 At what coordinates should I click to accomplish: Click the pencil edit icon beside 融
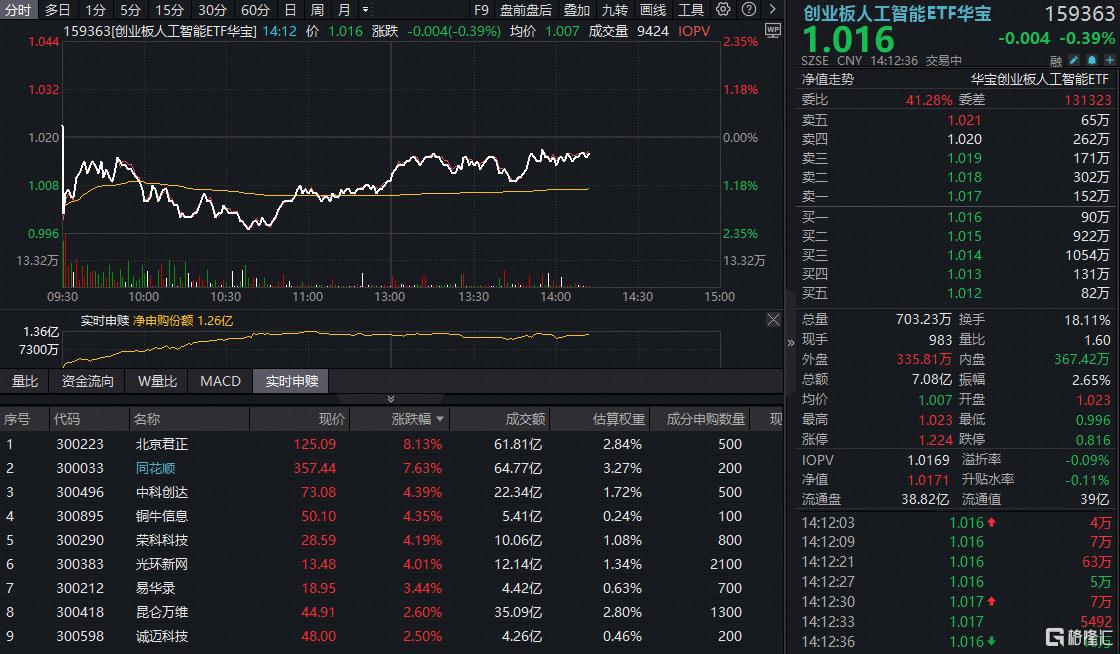pos(1074,61)
